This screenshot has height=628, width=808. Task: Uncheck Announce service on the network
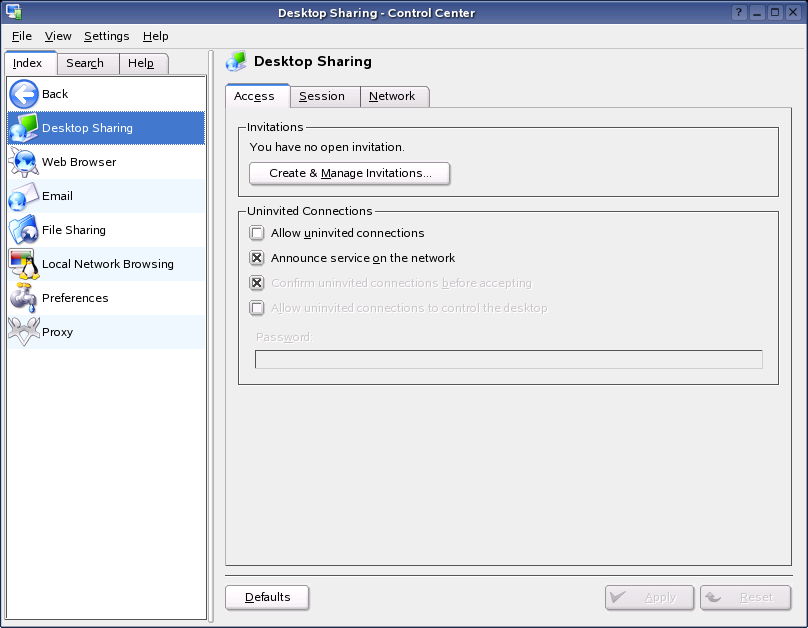click(257, 258)
